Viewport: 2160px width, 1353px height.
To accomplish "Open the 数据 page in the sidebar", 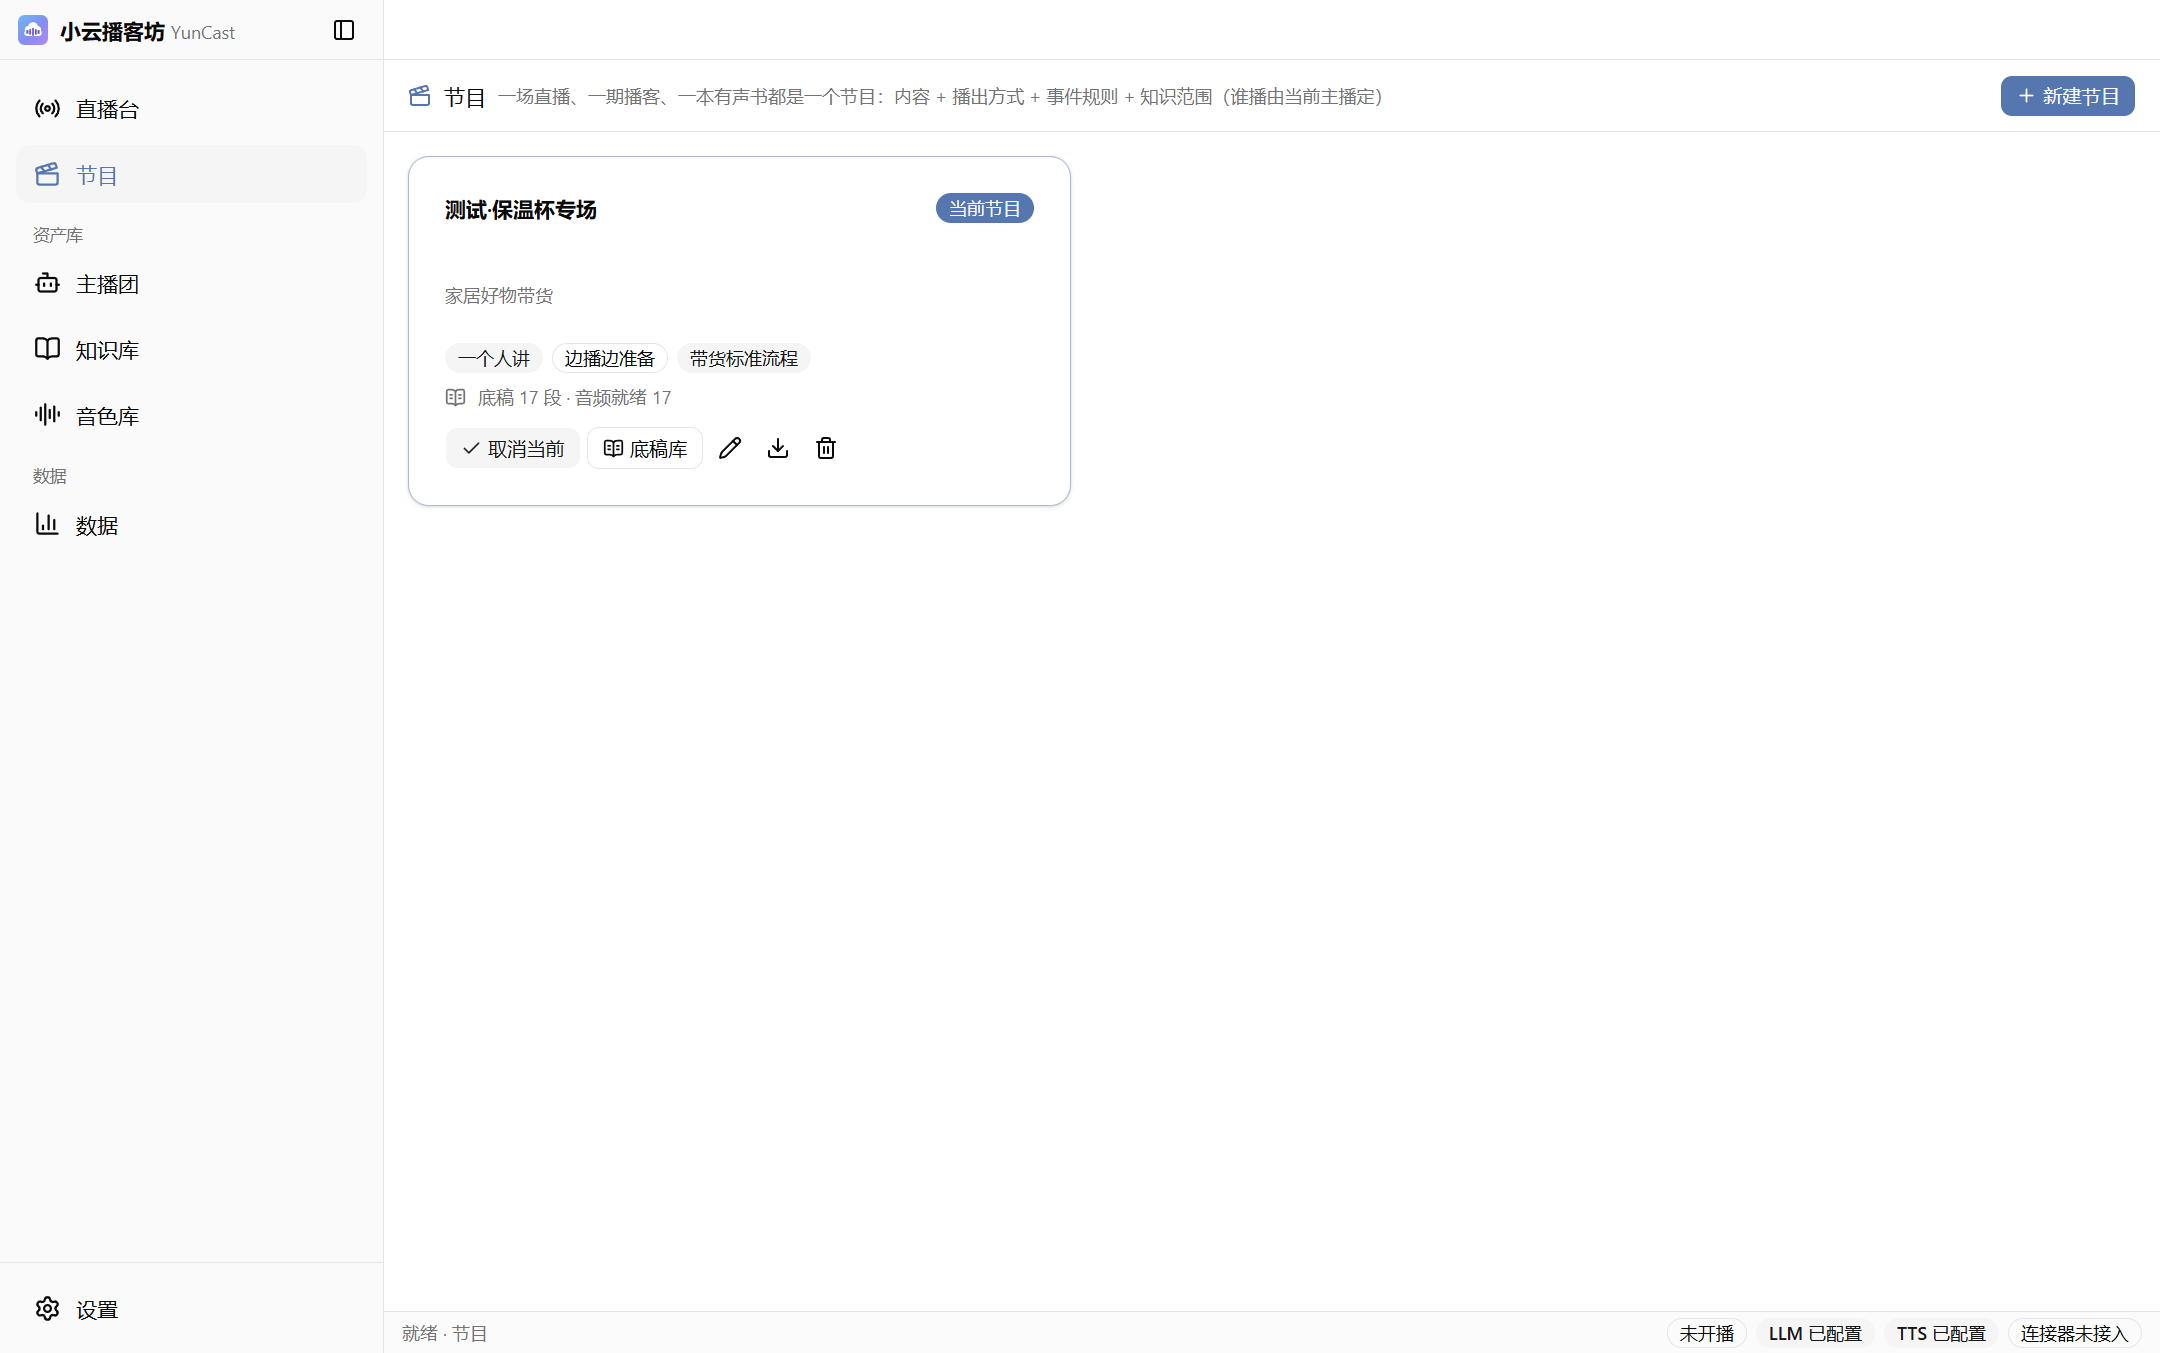I will (191, 525).
